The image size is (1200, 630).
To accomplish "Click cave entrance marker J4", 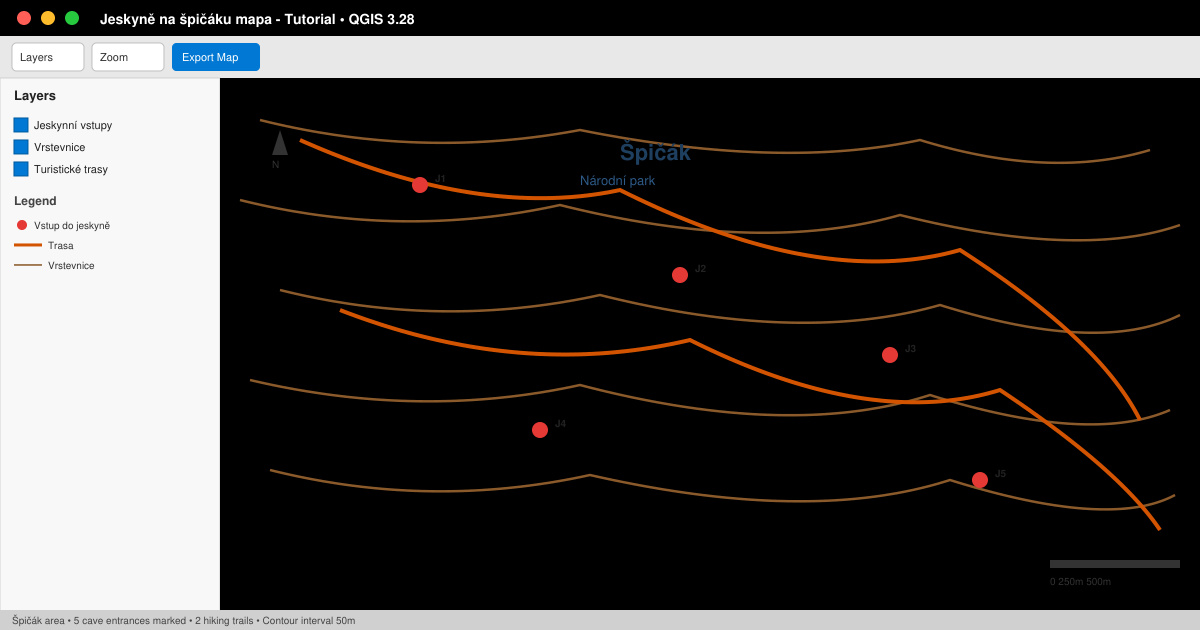I will click(x=540, y=430).
